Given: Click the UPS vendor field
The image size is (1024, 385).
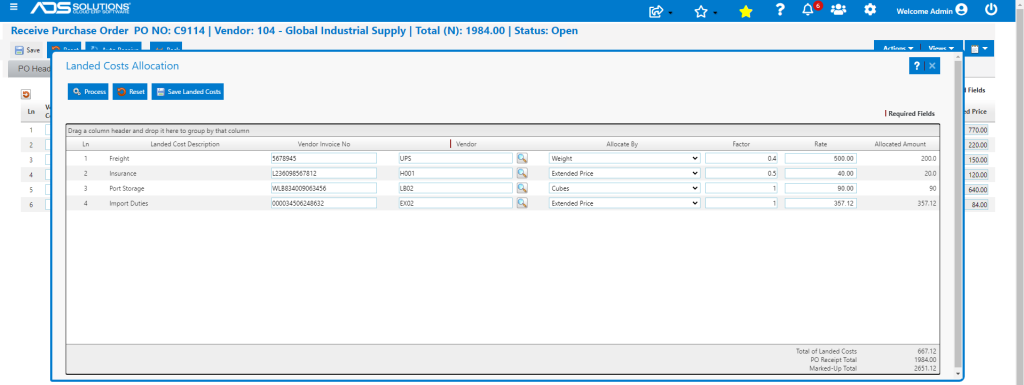Looking at the screenshot, I should click(x=456, y=158).
